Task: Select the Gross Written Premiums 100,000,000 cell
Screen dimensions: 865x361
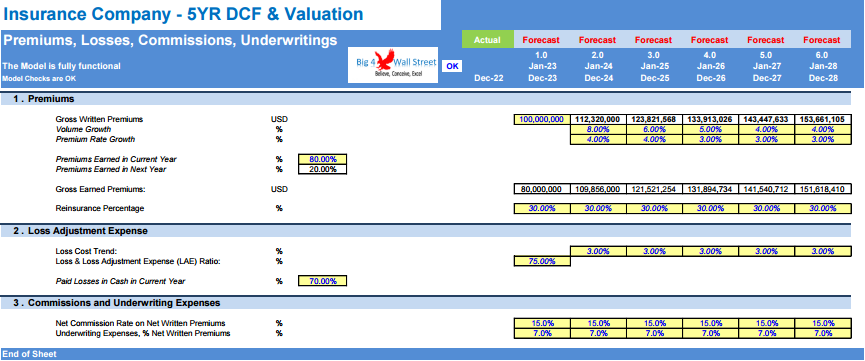Action: point(541,119)
